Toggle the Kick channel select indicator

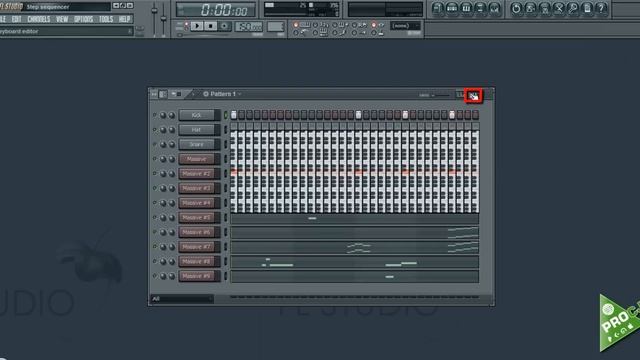[x=225, y=116]
